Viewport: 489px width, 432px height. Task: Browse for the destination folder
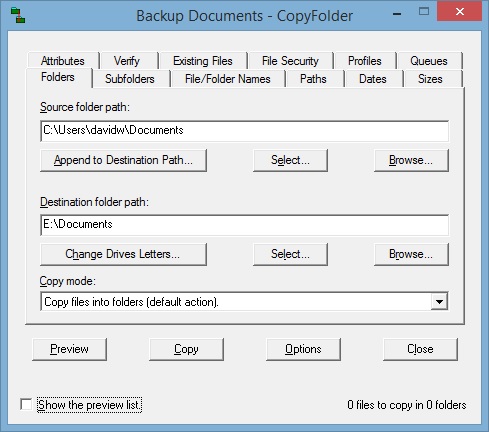click(x=411, y=254)
